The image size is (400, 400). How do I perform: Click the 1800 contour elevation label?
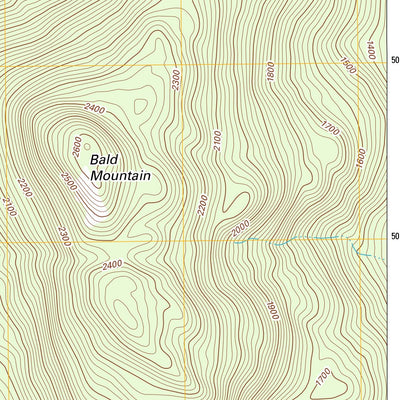(271, 71)
